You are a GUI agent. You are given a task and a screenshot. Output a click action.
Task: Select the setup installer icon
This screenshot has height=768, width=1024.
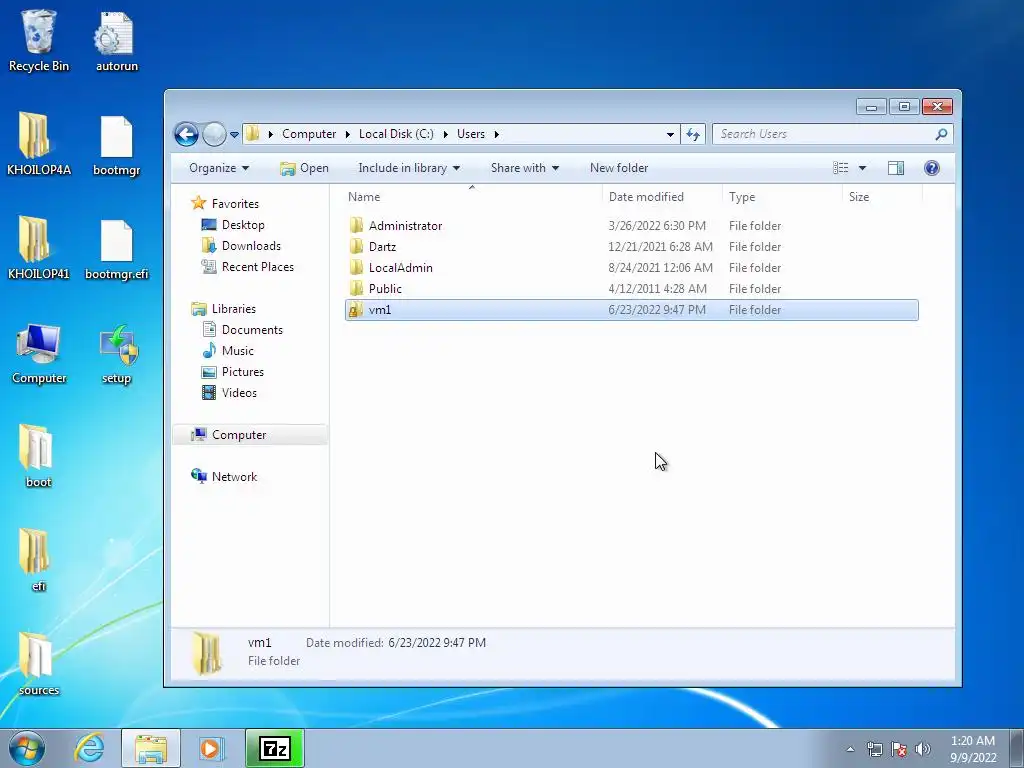click(116, 353)
